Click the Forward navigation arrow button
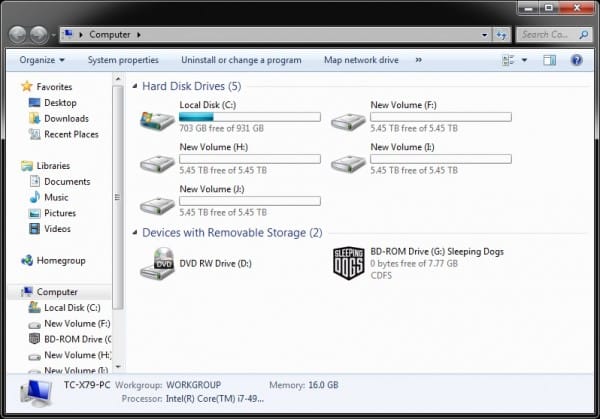The height and width of the screenshot is (419, 600). [x=39, y=35]
